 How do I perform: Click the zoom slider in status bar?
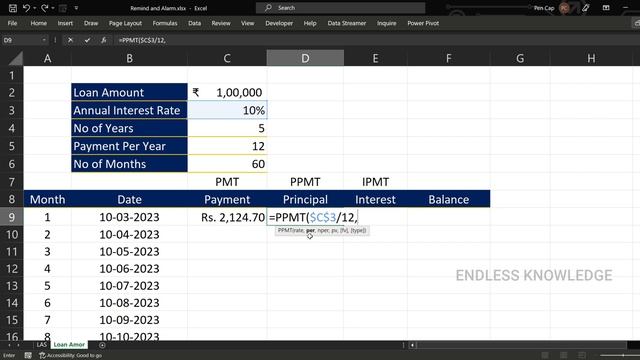coord(622,356)
